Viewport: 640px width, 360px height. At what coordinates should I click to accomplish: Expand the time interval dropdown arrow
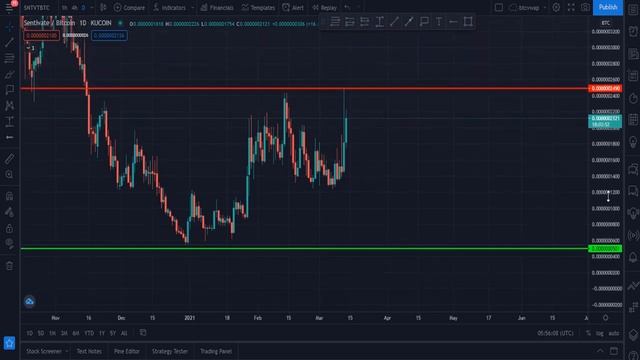92,7
